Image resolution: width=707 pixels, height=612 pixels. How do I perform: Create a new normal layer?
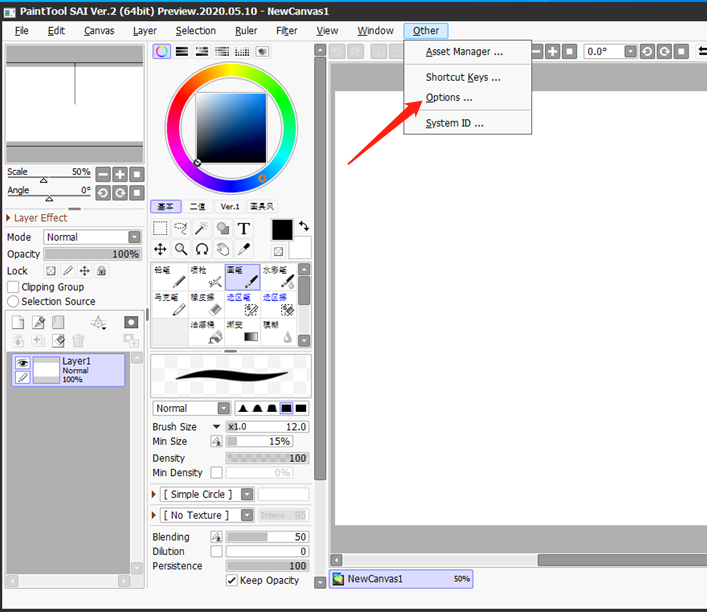(18, 322)
